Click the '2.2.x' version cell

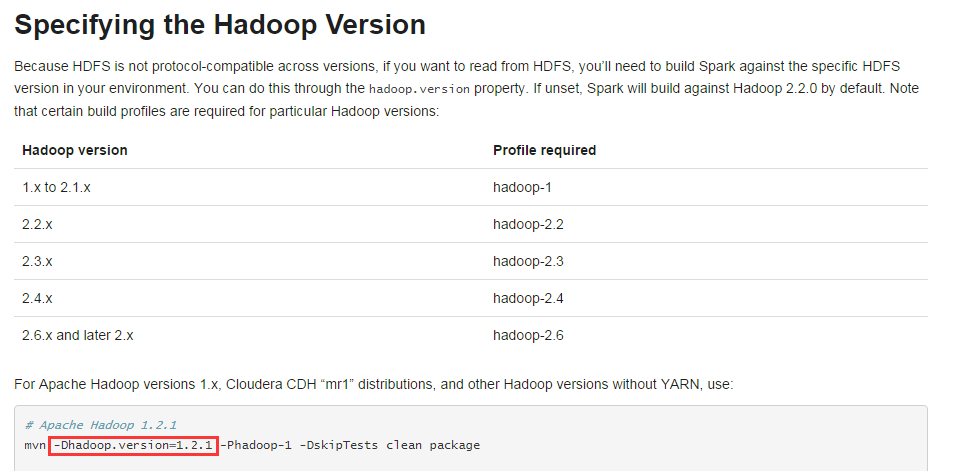point(37,224)
